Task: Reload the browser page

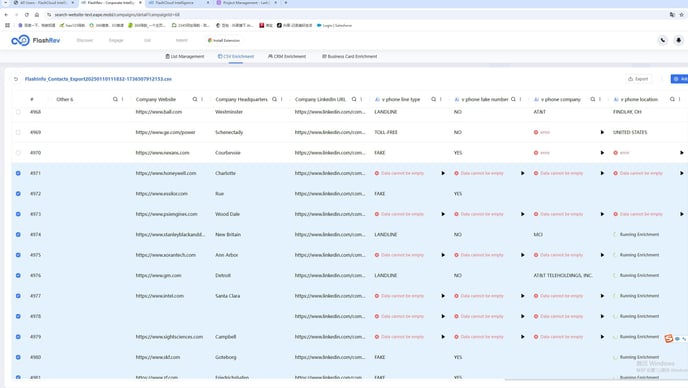Action: tap(26, 14)
